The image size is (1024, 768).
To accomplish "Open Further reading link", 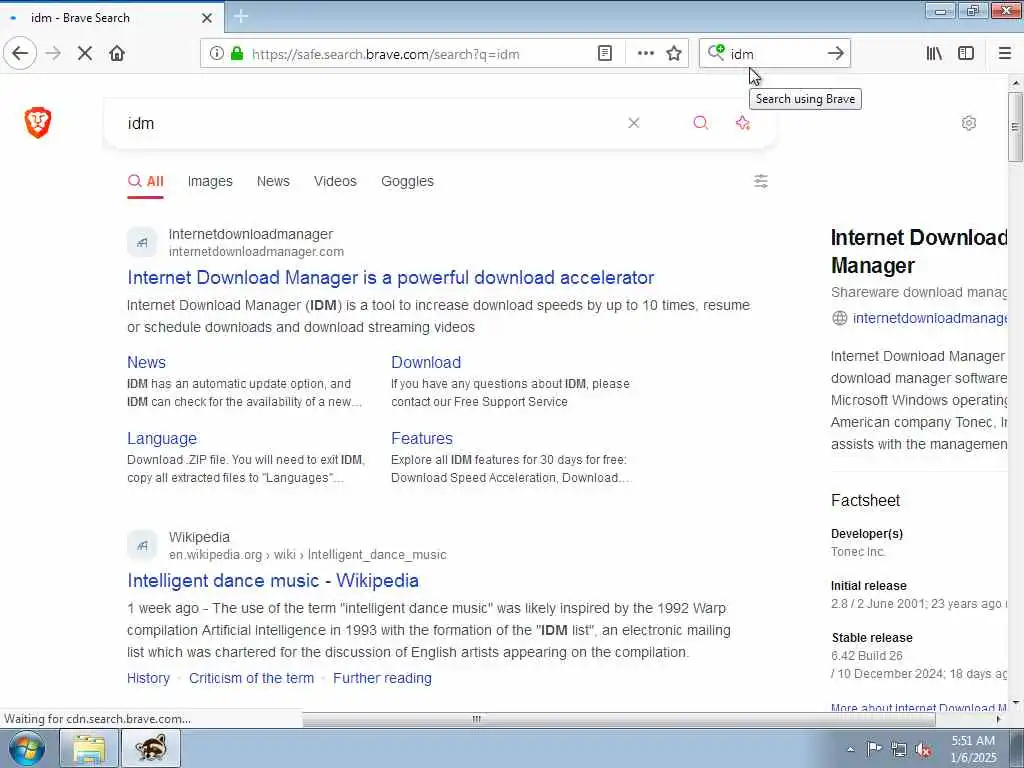I will (x=382, y=678).
